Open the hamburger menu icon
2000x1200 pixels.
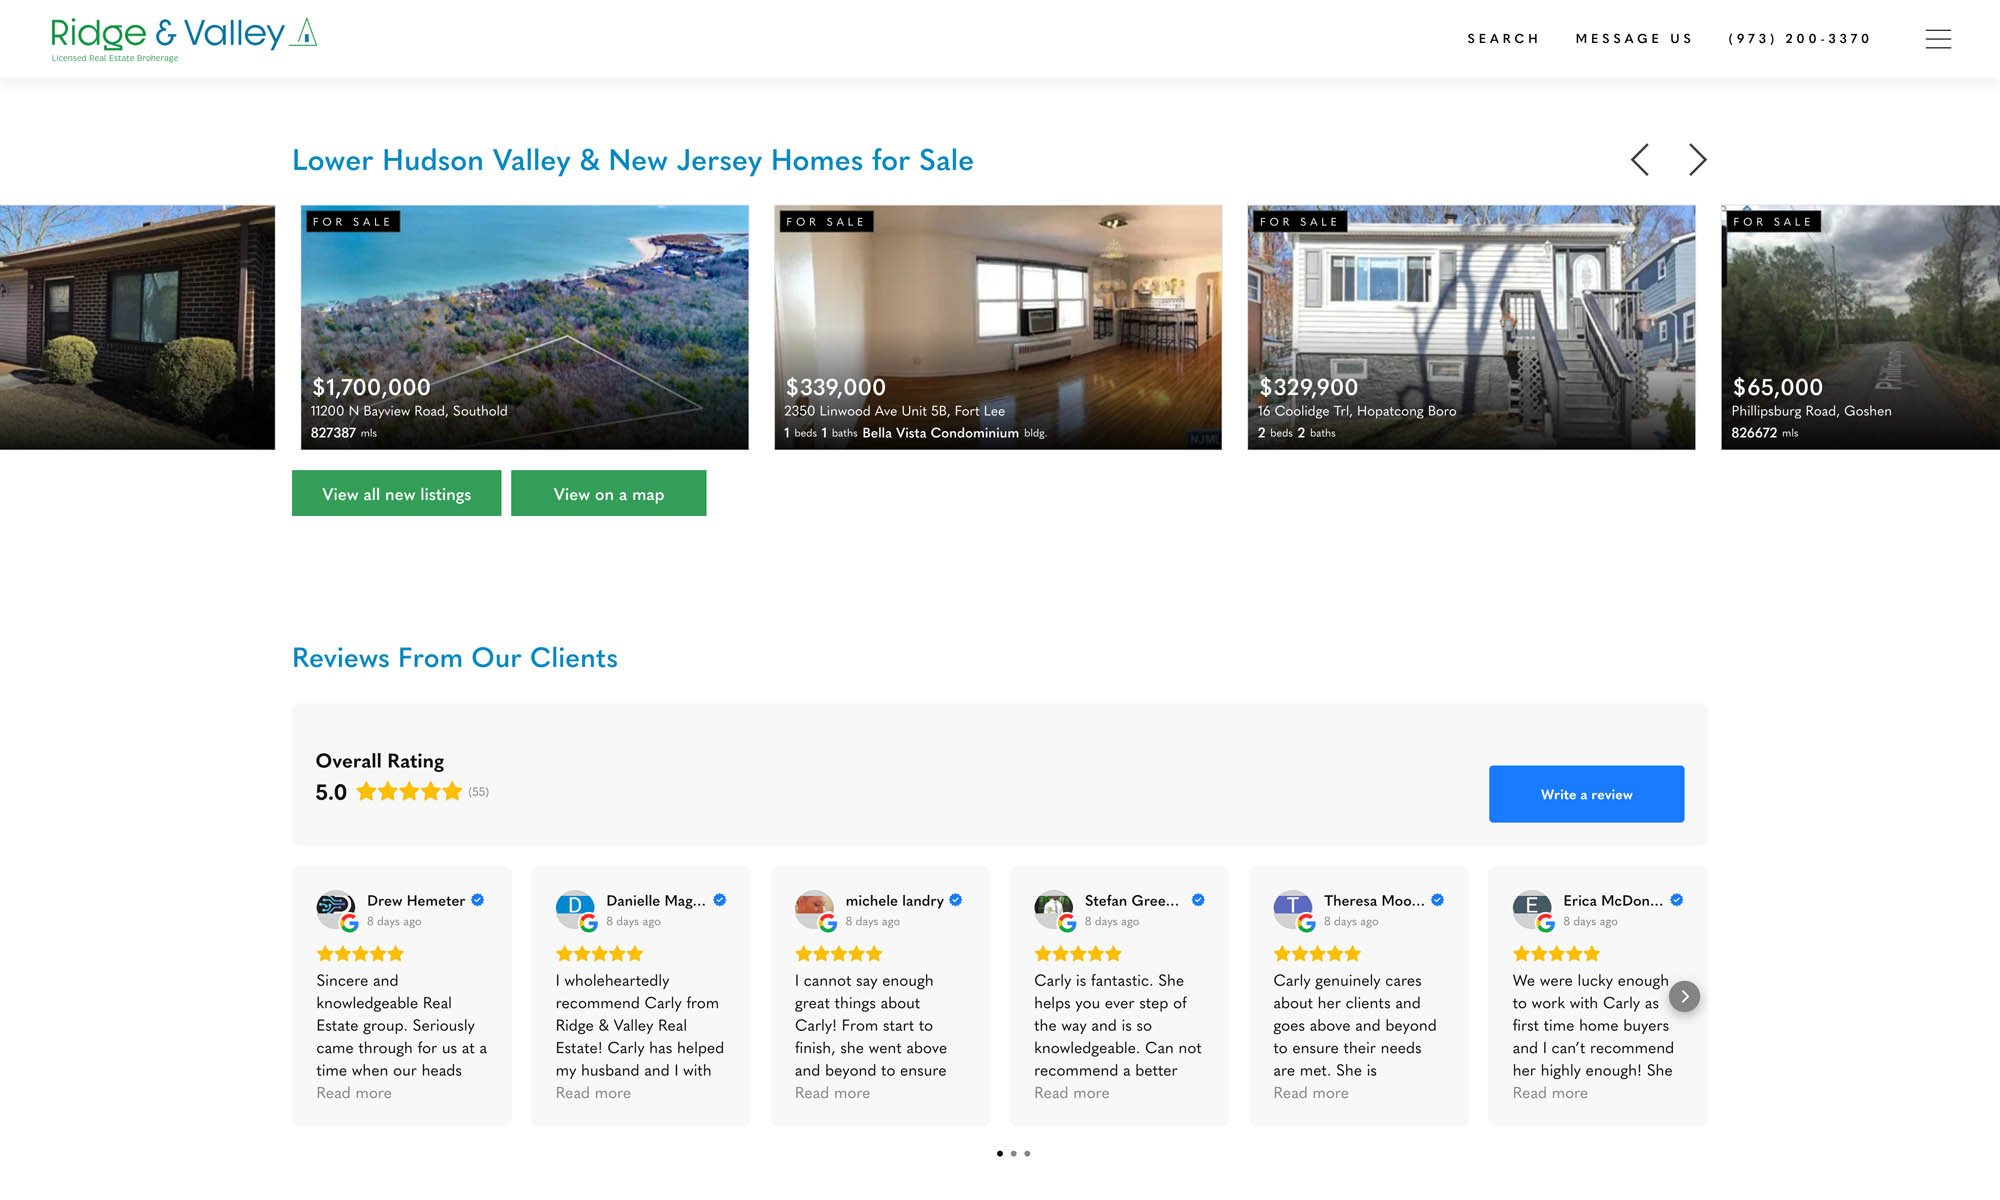[x=1938, y=39]
